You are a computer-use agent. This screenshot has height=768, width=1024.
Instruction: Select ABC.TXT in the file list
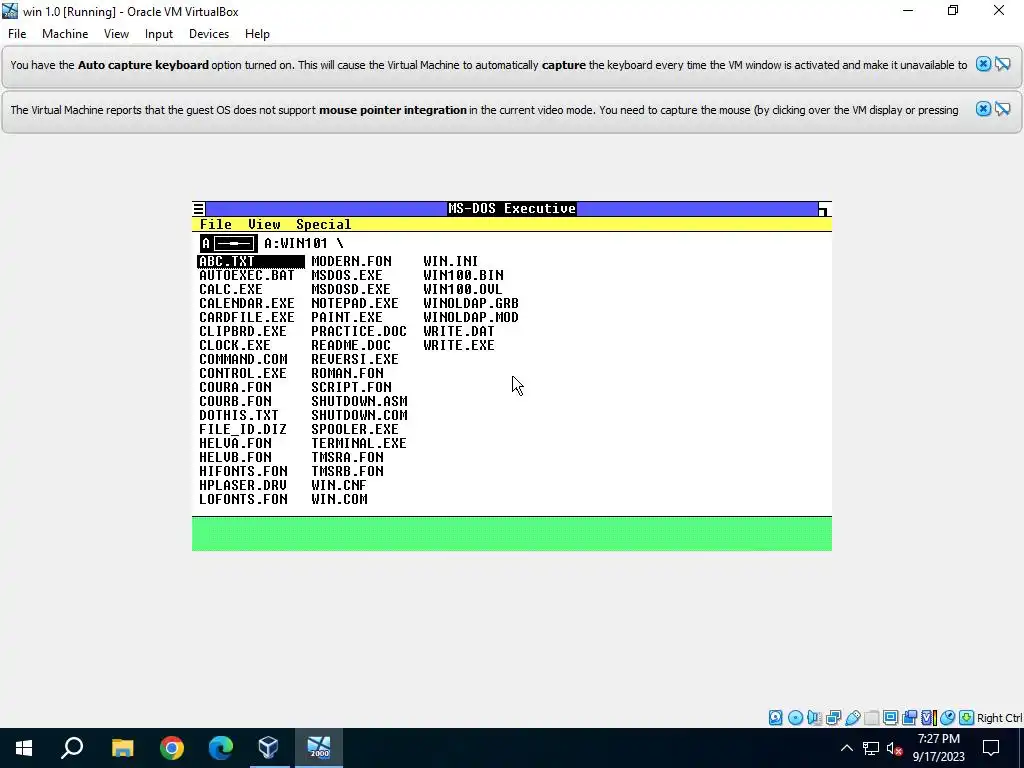[x=251, y=261]
